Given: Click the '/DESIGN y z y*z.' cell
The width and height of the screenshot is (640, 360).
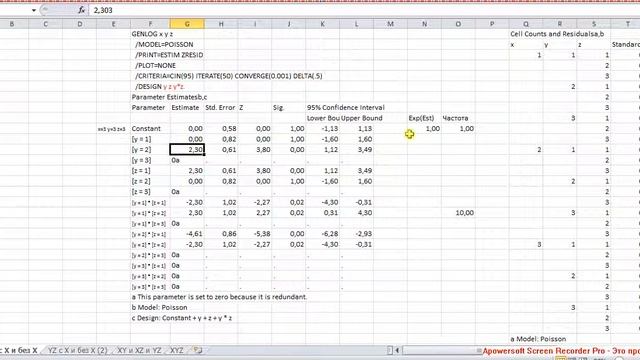Looking at the screenshot, I should click(x=160, y=87).
